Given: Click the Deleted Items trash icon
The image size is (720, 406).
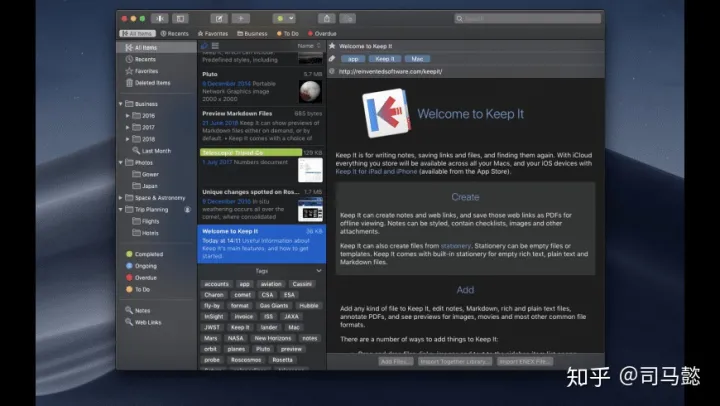Looking at the screenshot, I should pos(129,83).
